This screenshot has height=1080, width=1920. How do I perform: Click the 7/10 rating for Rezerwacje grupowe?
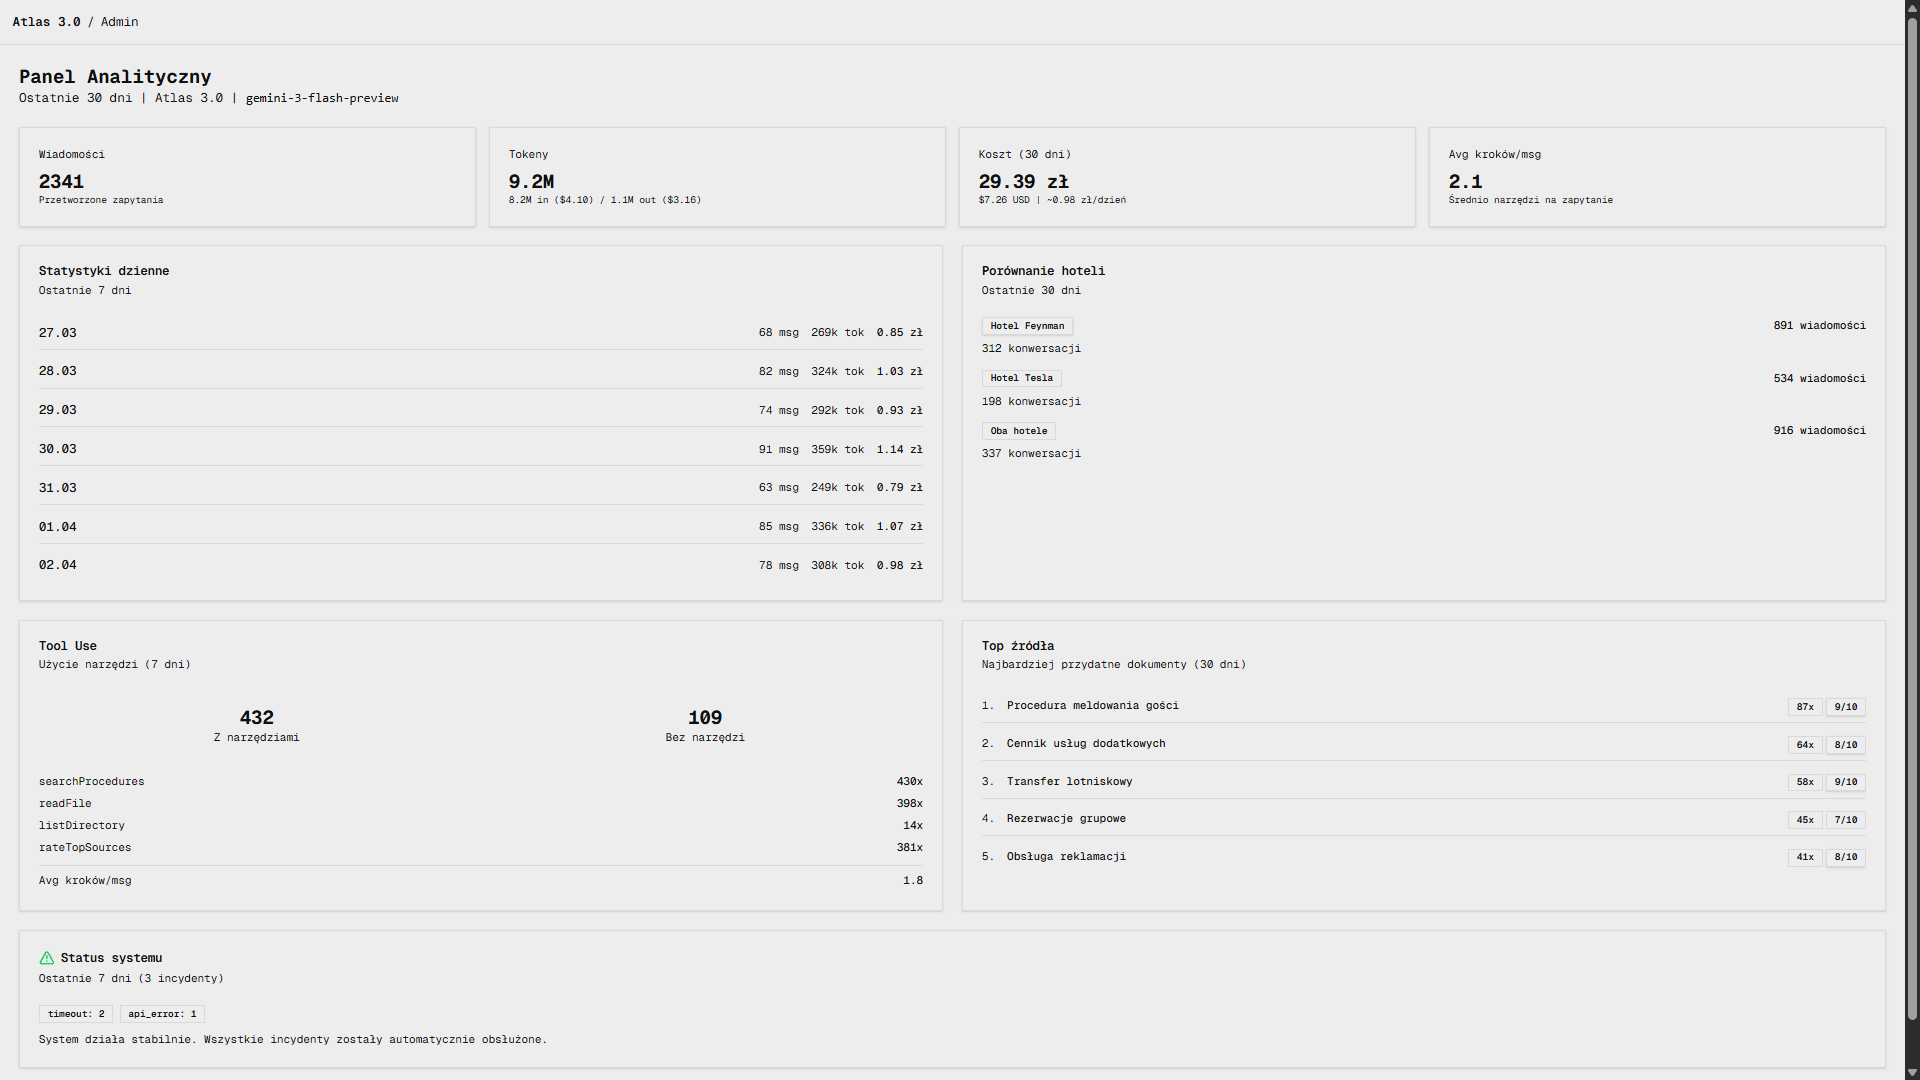coord(1845,820)
